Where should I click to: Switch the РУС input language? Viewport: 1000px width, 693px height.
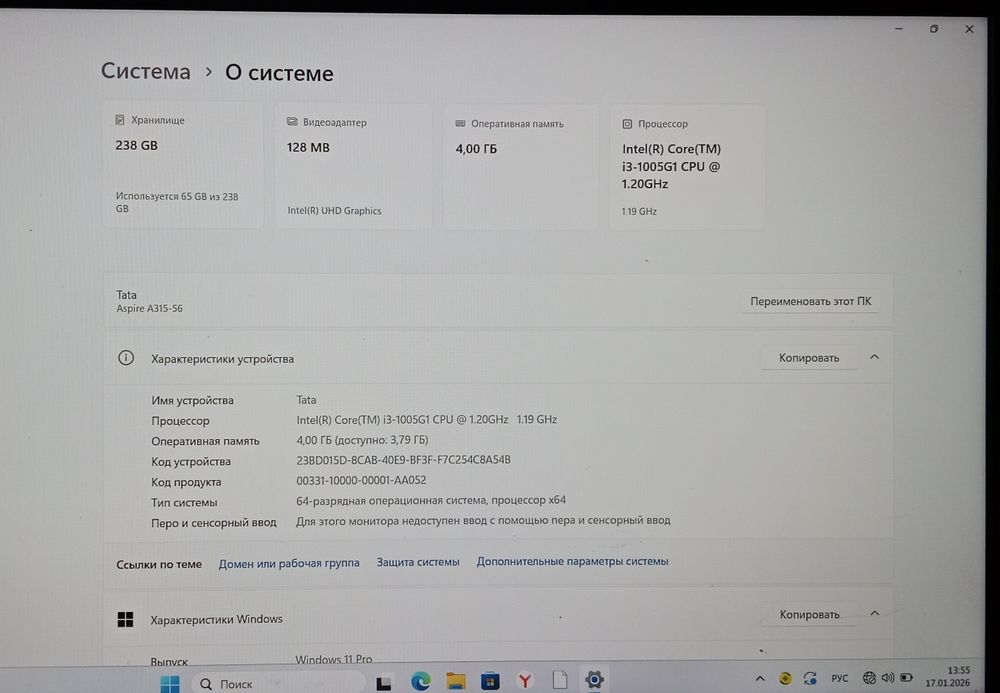click(840, 678)
